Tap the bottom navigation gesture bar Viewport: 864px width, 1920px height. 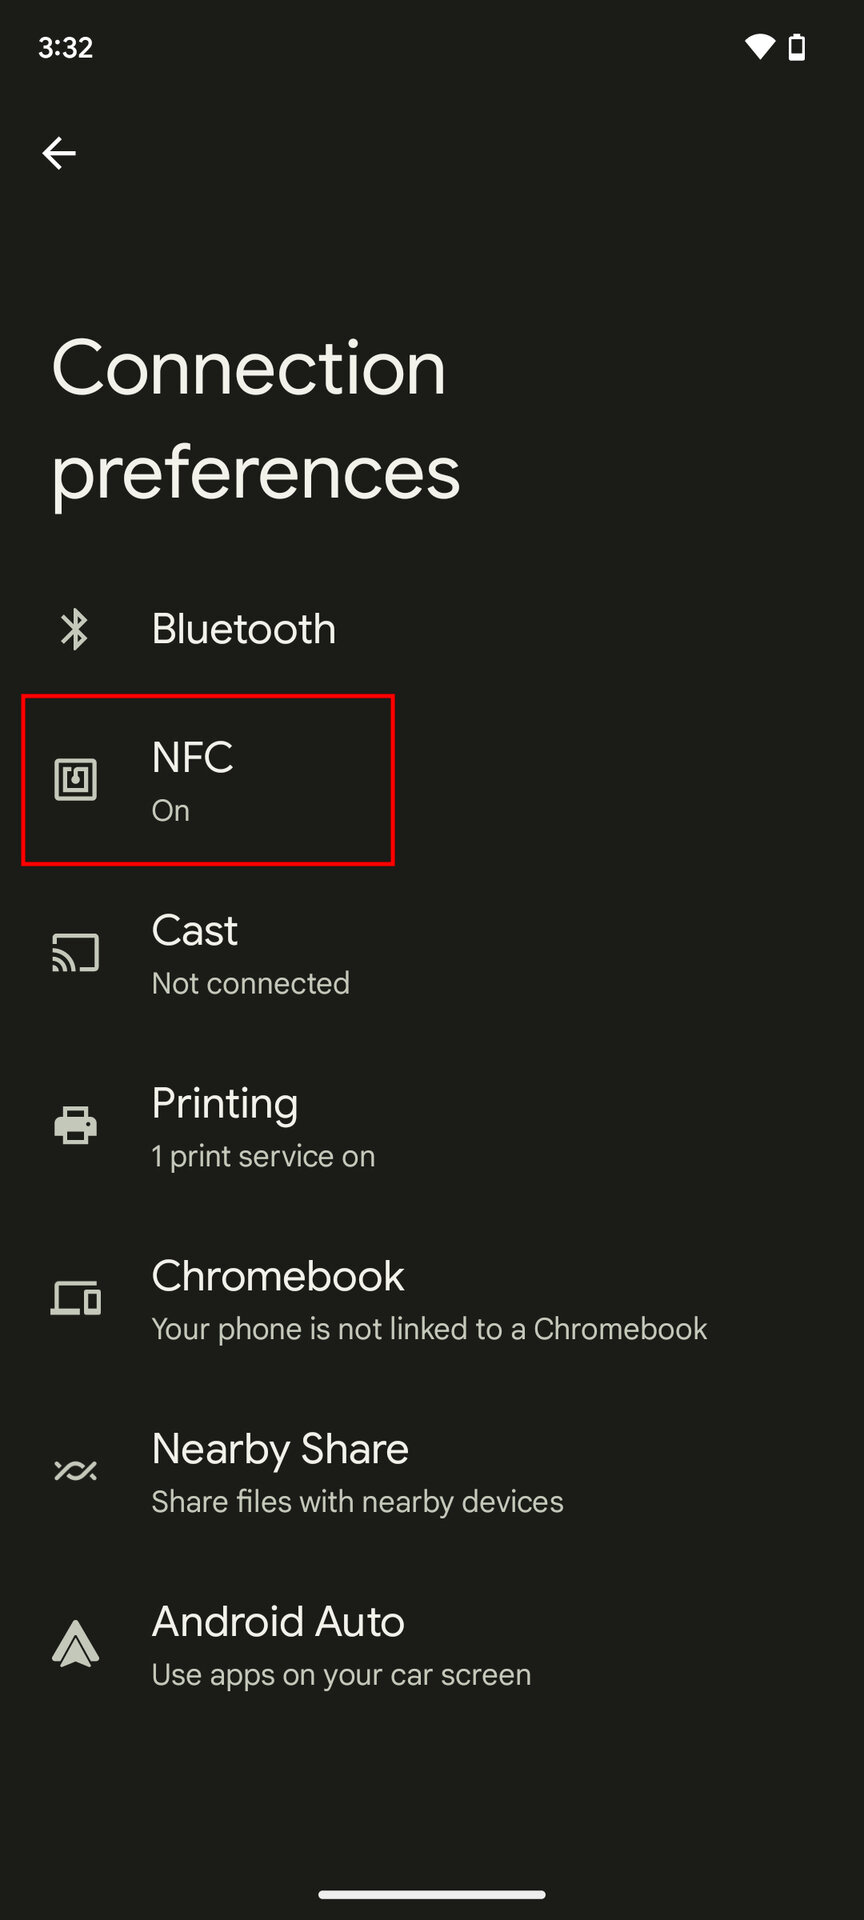pos(432,1894)
